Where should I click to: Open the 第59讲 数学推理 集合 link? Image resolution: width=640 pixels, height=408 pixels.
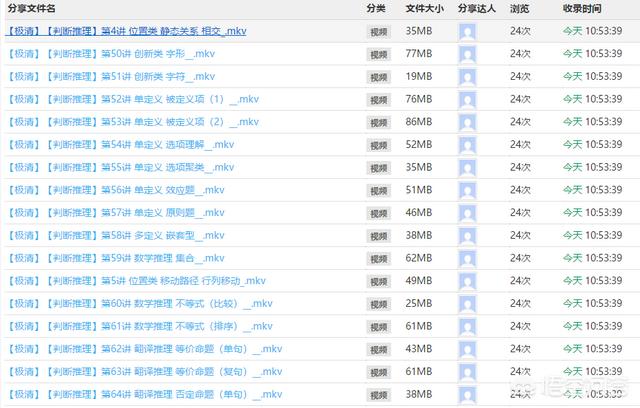point(116,258)
